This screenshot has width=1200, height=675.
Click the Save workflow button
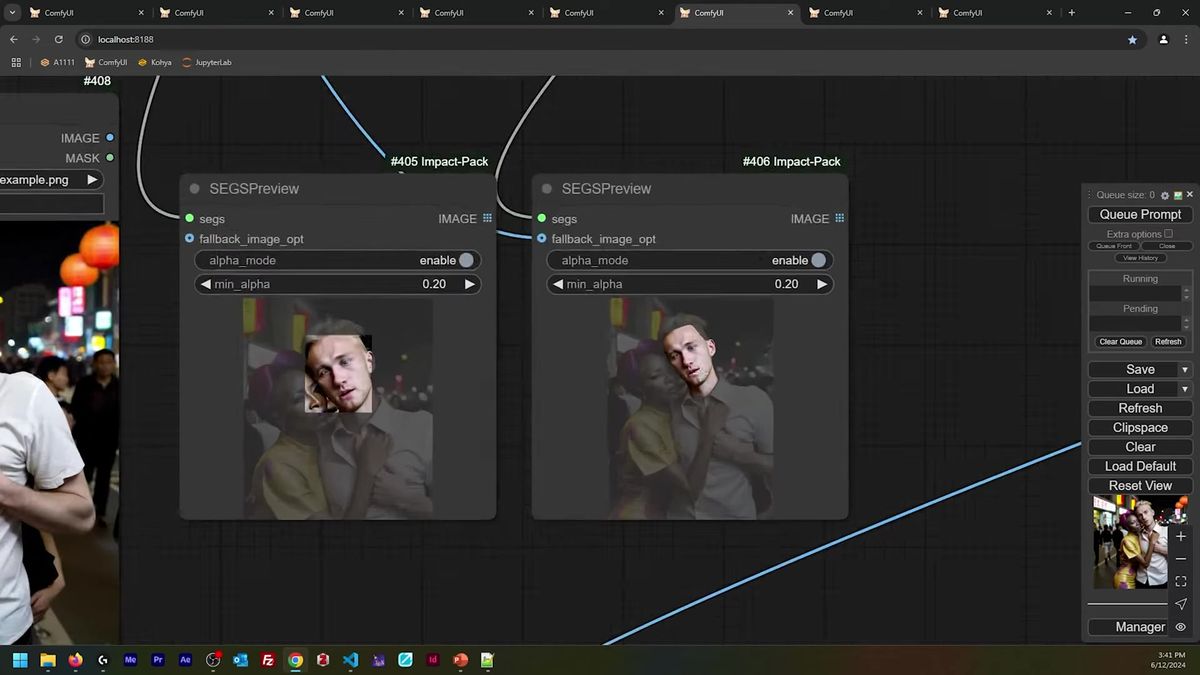click(x=1133, y=369)
